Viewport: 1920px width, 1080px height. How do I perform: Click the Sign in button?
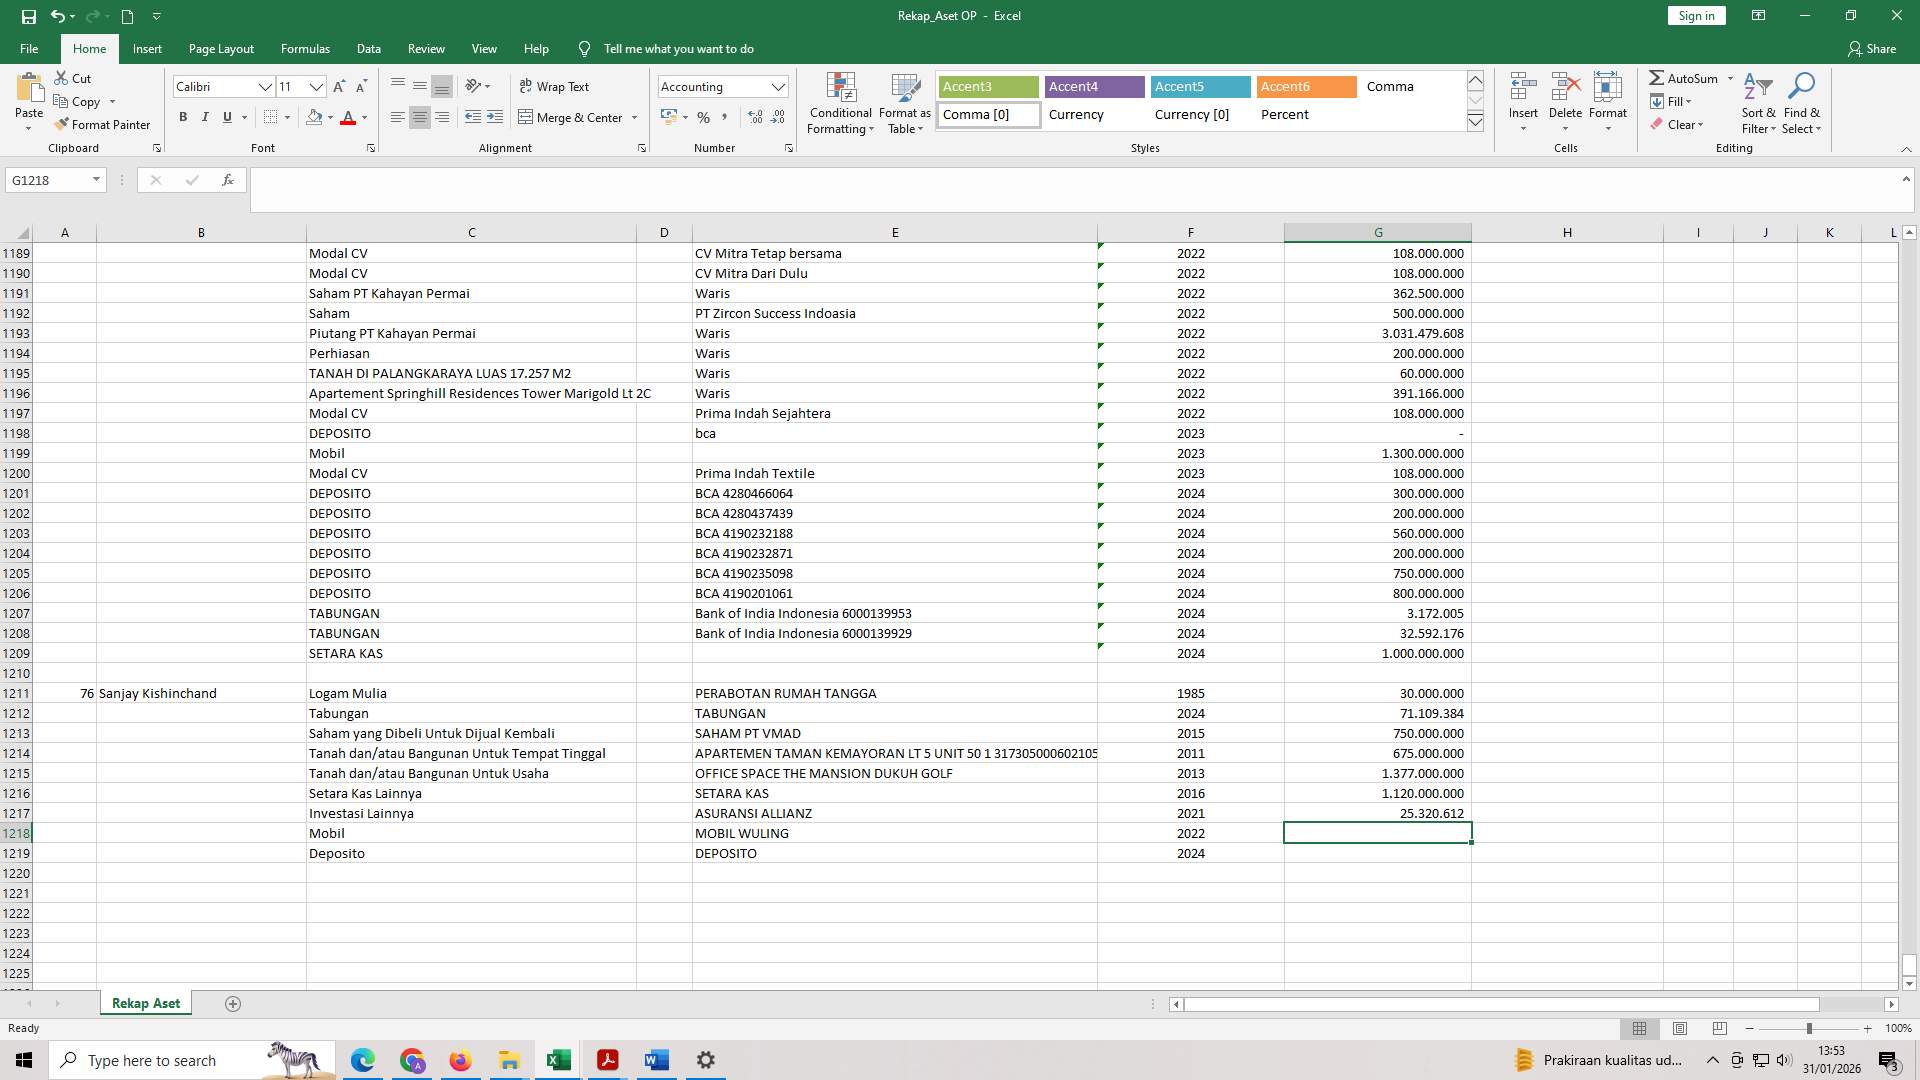tap(1695, 15)
